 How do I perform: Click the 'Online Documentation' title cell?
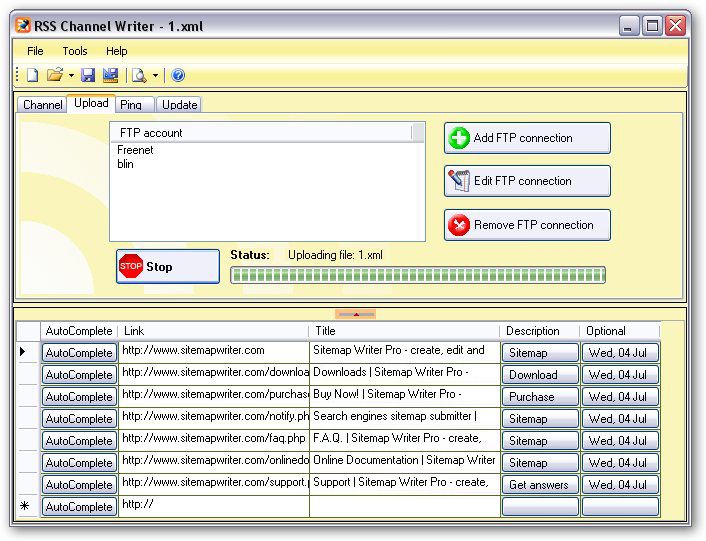tap(405, 463)
